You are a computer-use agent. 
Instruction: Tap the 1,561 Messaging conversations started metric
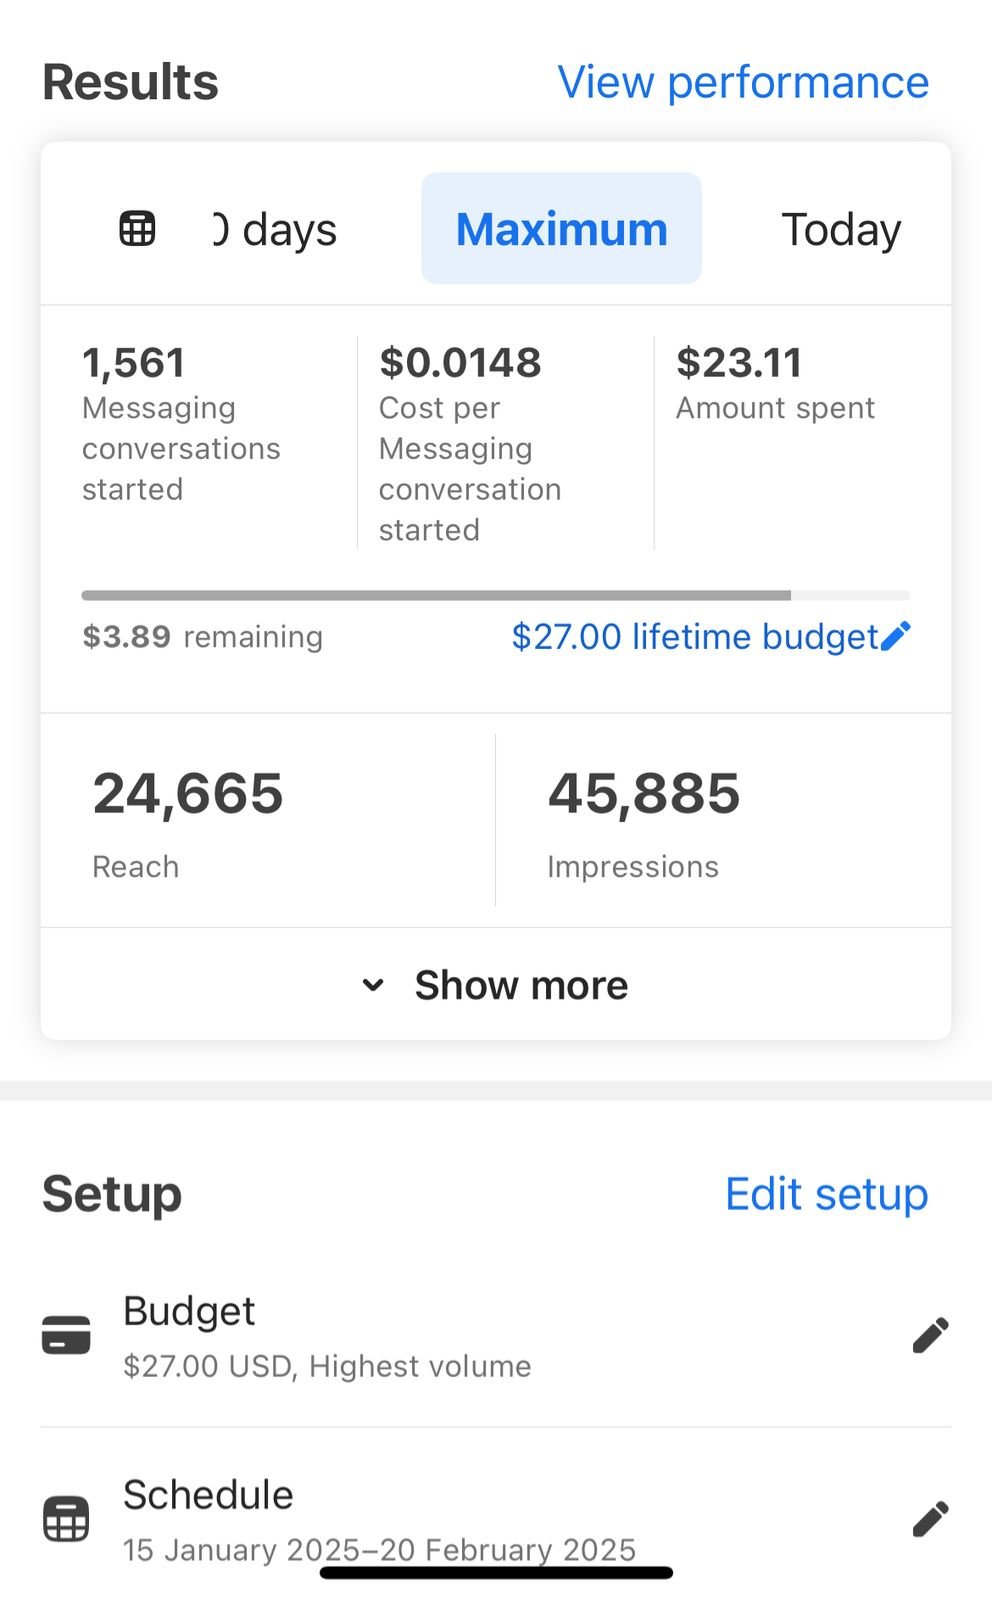183,425
